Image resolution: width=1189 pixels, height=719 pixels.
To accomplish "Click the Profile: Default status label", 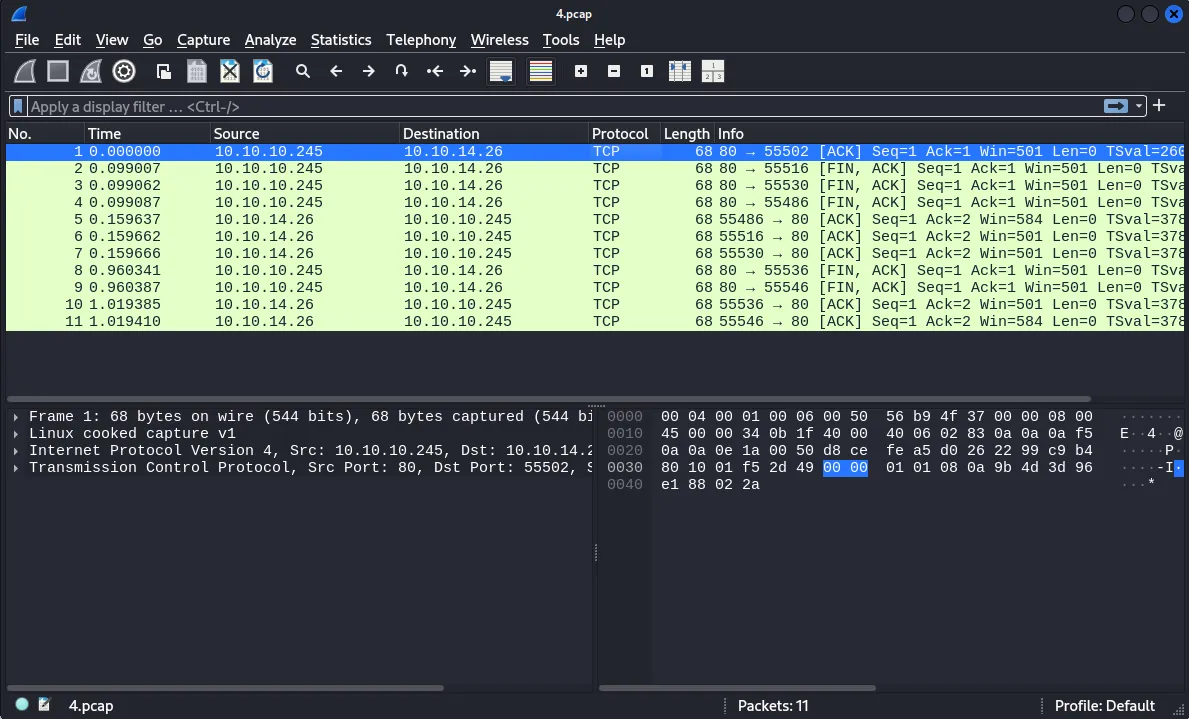I will (x=1104, y=705).
